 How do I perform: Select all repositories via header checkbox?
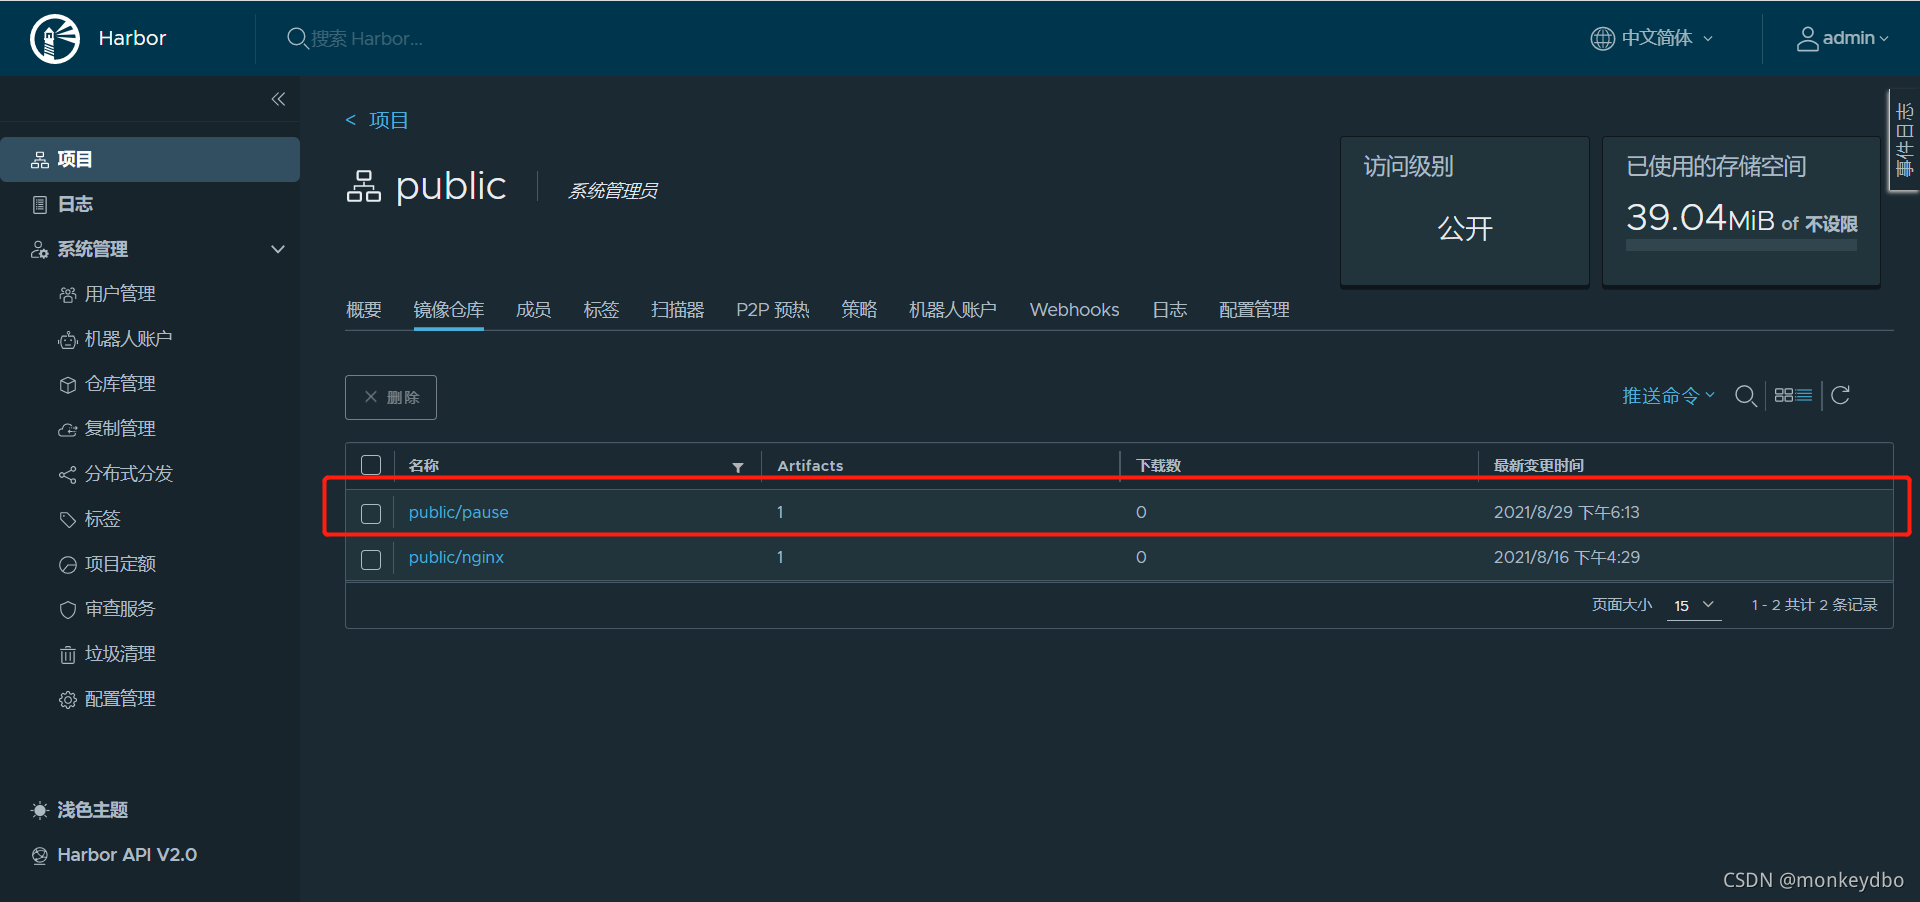(371, 465)
